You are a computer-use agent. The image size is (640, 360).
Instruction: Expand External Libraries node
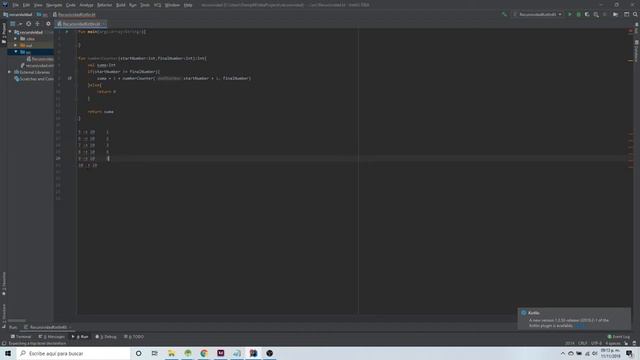coord(10,72)
